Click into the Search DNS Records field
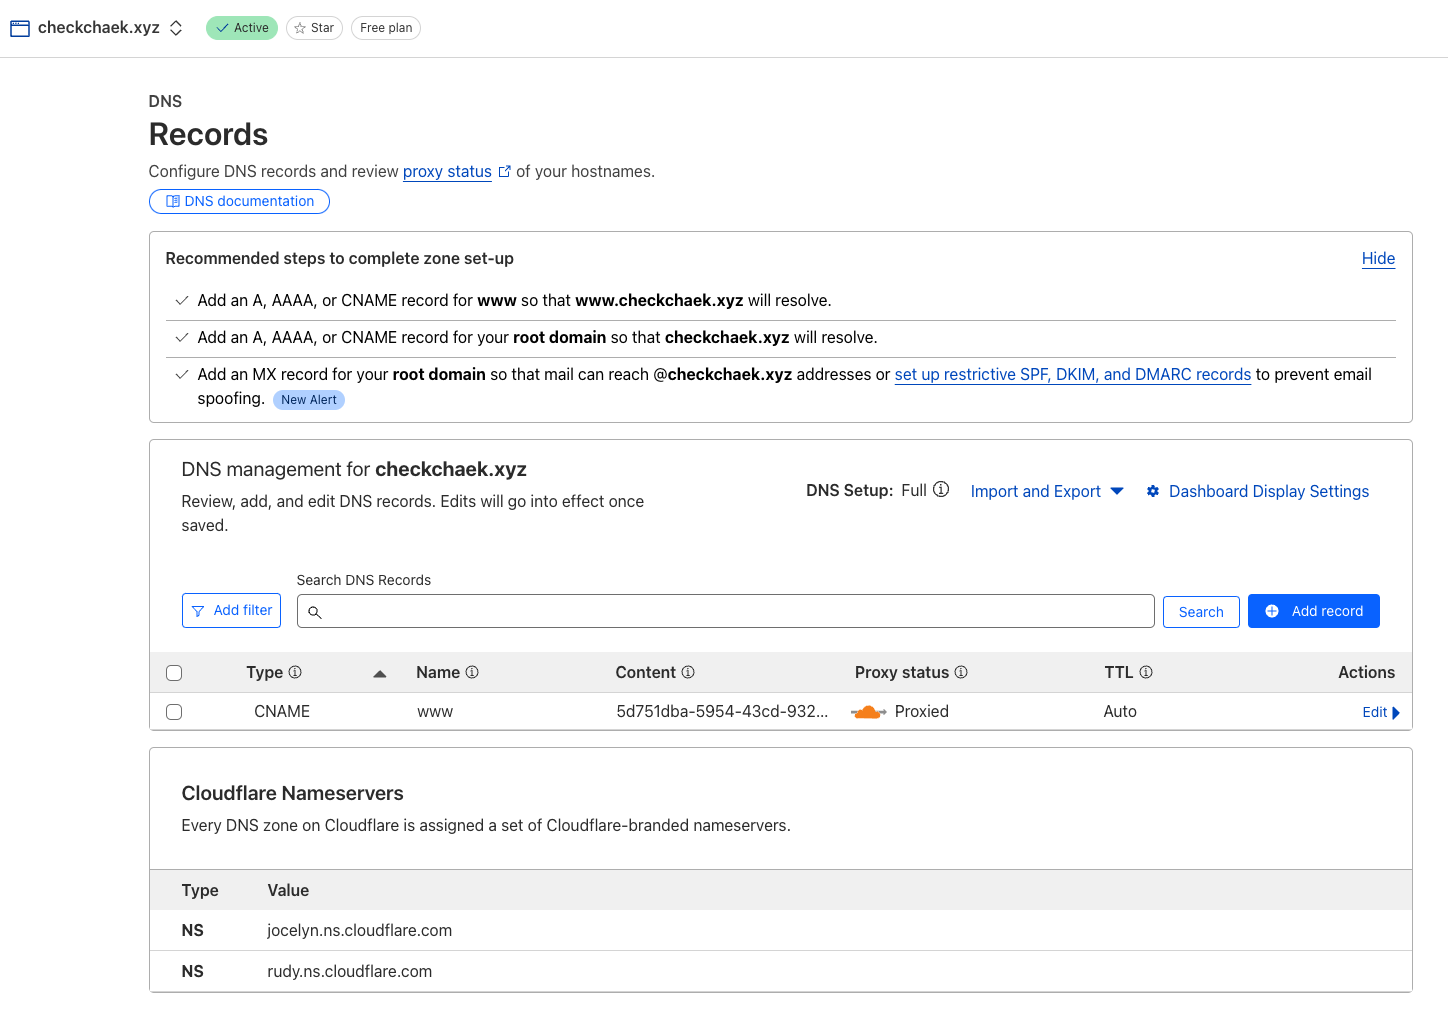This screenshot has width=1448, height=1036. pos(726,611)
